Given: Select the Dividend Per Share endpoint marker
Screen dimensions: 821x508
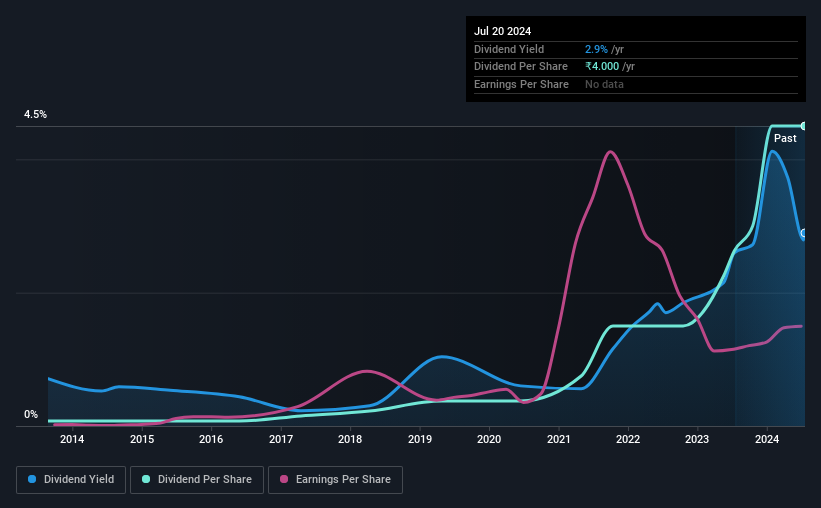Looking at the screenshot, I should (x=803, y=126).
